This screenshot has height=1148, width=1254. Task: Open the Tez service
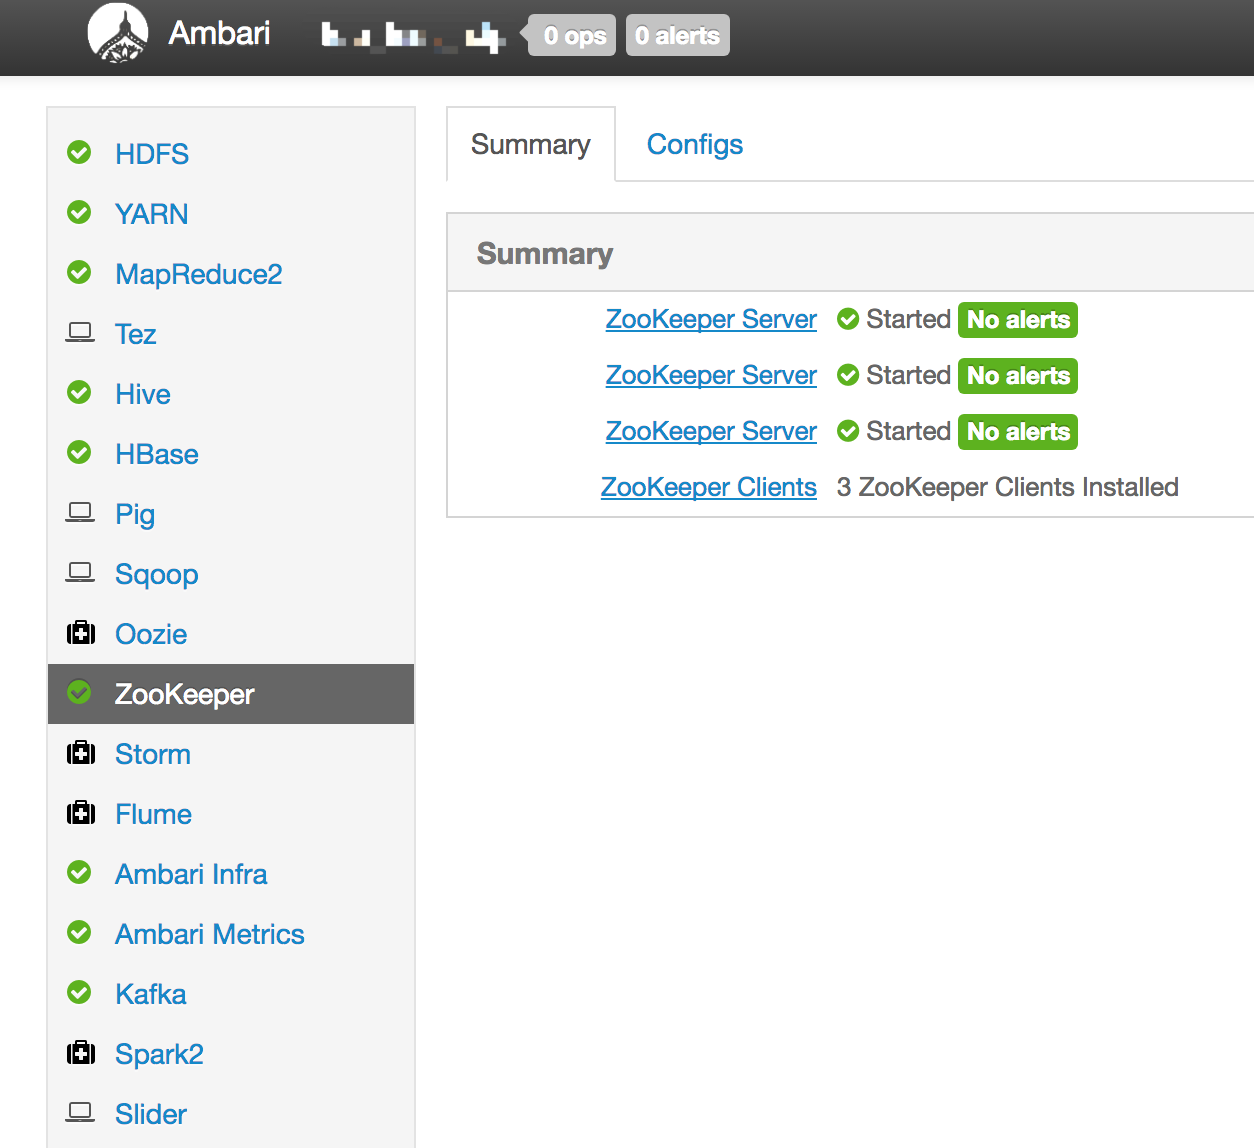(x=136, y=334)
